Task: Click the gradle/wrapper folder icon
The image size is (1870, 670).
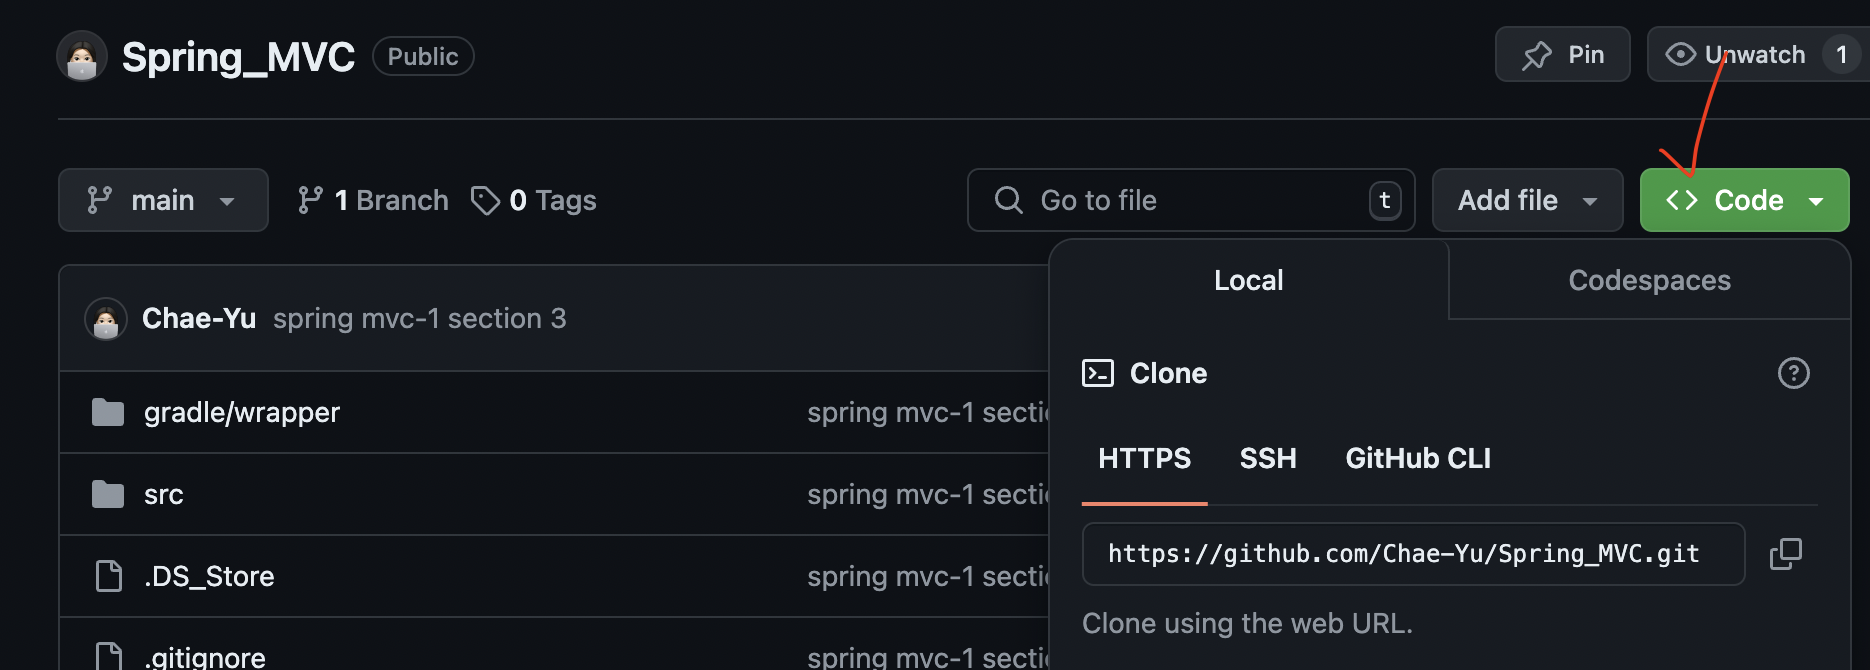Action: coord(108,412)
